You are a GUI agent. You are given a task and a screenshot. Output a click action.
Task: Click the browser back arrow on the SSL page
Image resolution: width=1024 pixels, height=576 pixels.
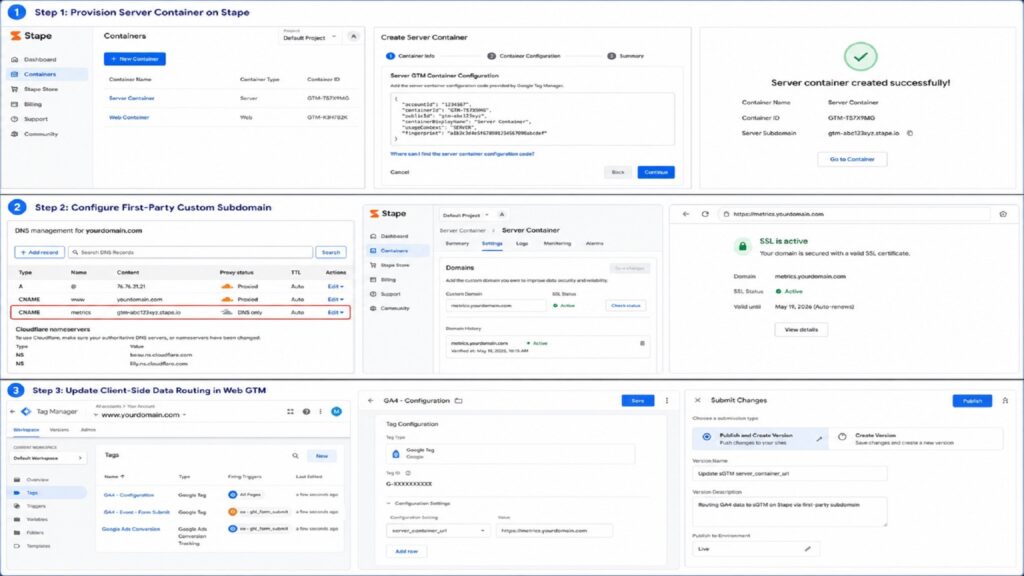686,214
